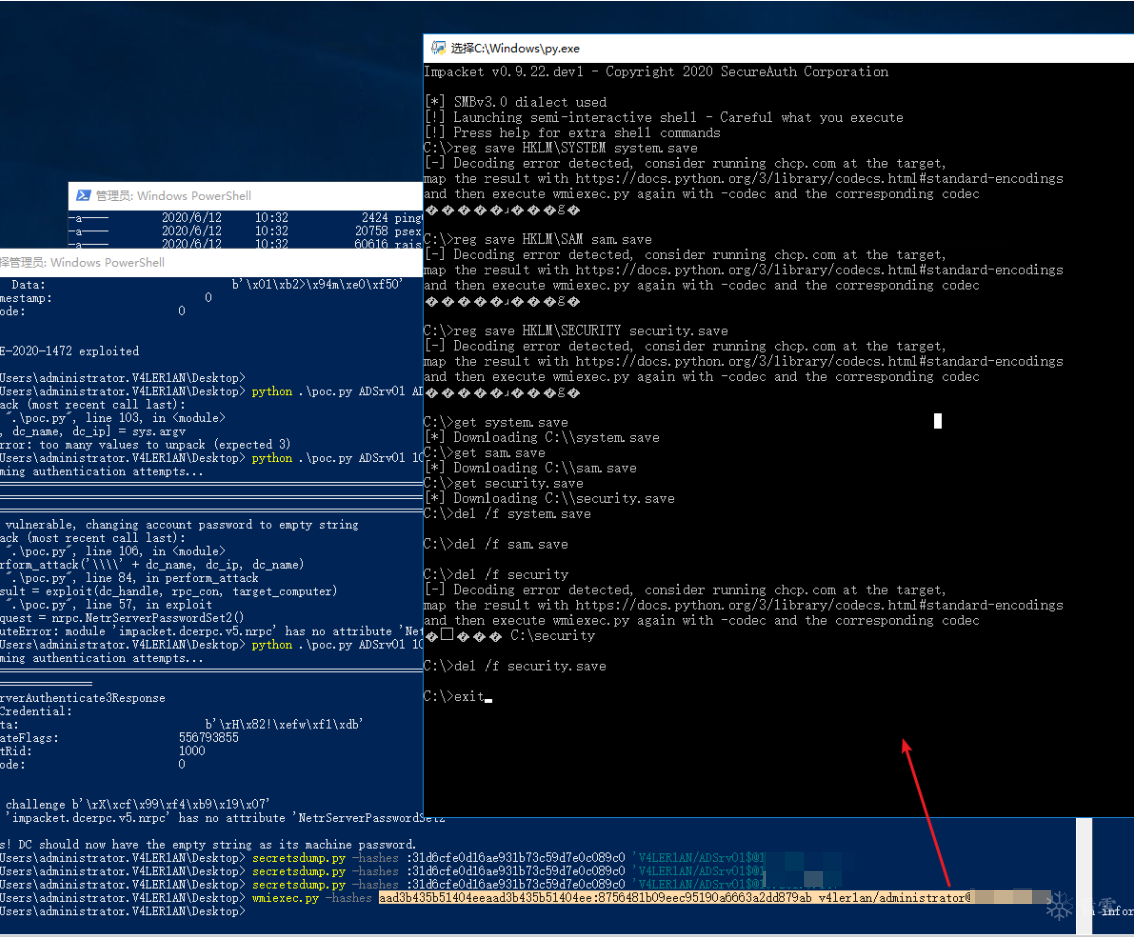Screen dimensions: 1135x937
Task: Click the 'wmiexec.py' command text in PowerShell
Action: [x=285, y=898]
